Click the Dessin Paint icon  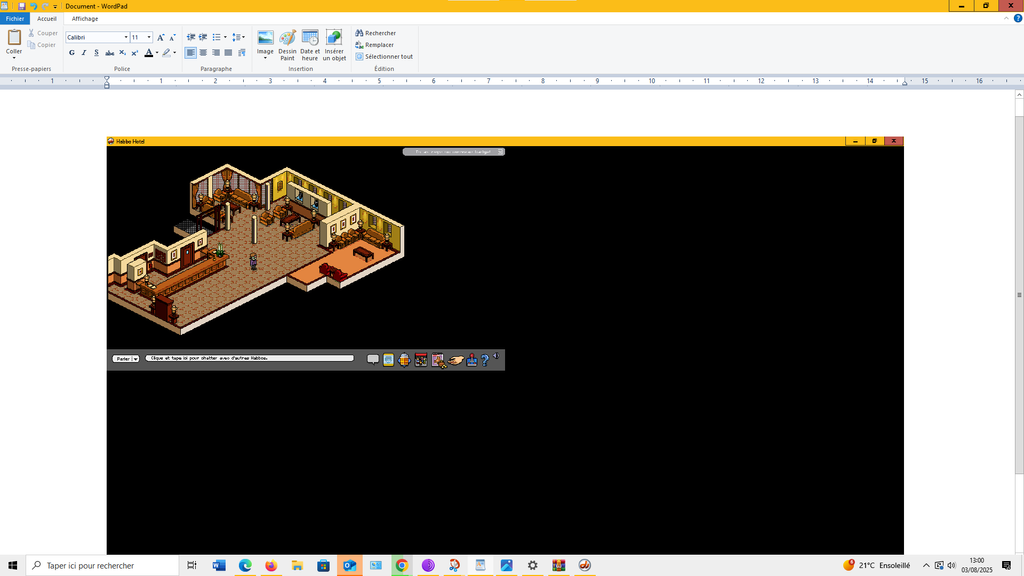pos(287,44)
